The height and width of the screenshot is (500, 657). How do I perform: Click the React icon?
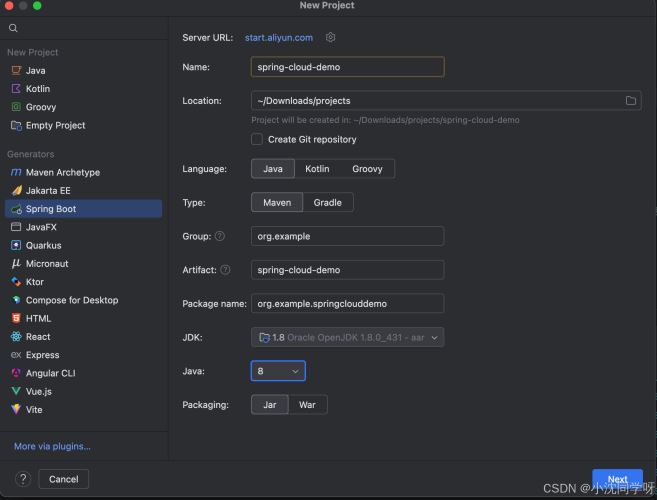(x=16, y=337)
